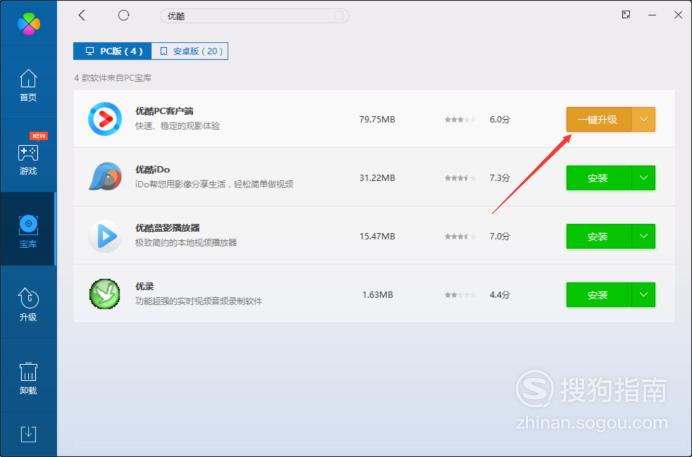Open the 优酷PC客户端 title
Screen dimensions: 692x457
click(x=164, y=111)
